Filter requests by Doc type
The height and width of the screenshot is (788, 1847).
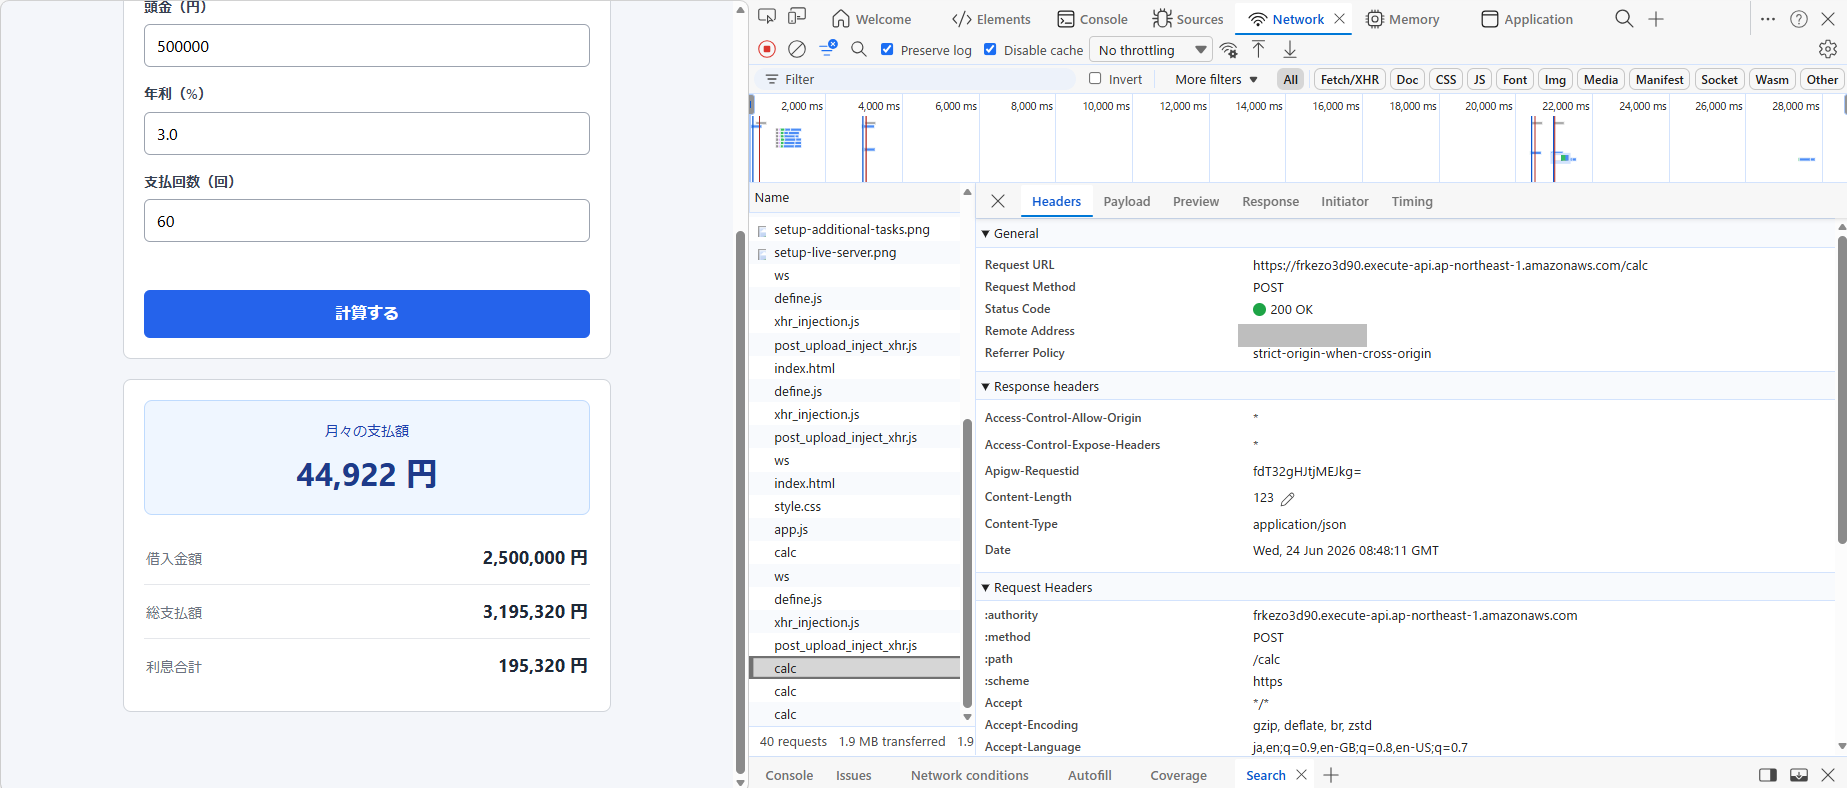point(1407,79)
